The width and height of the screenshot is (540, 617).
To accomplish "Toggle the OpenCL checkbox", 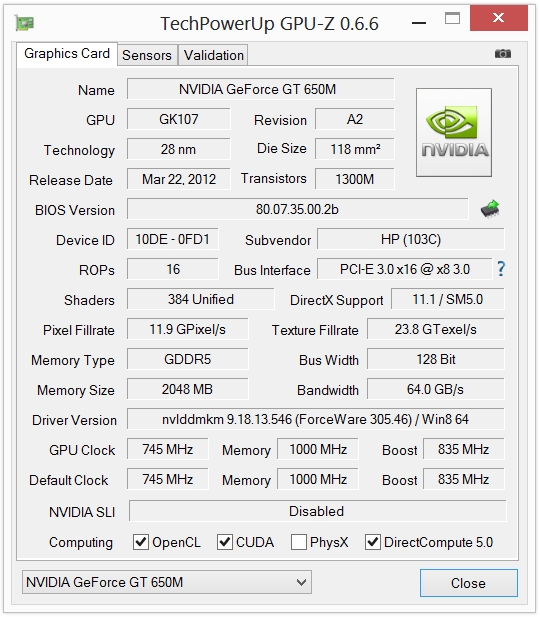I will (141, 542).
